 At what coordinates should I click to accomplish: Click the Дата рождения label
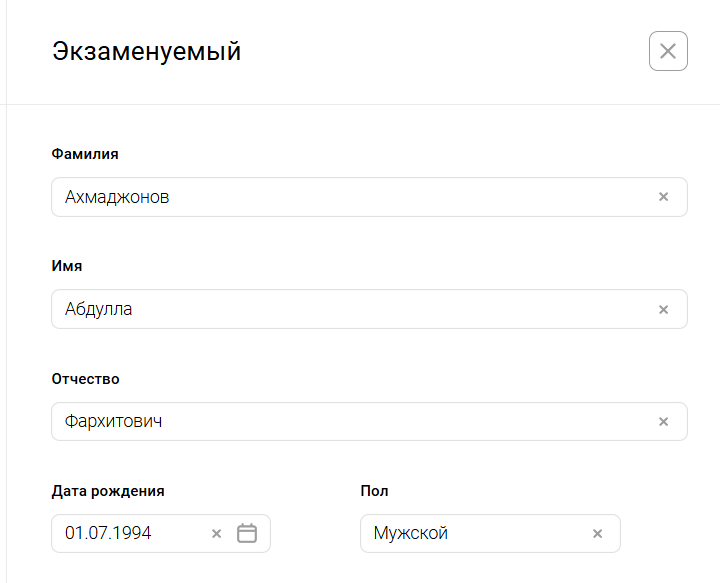click(108, 491)
